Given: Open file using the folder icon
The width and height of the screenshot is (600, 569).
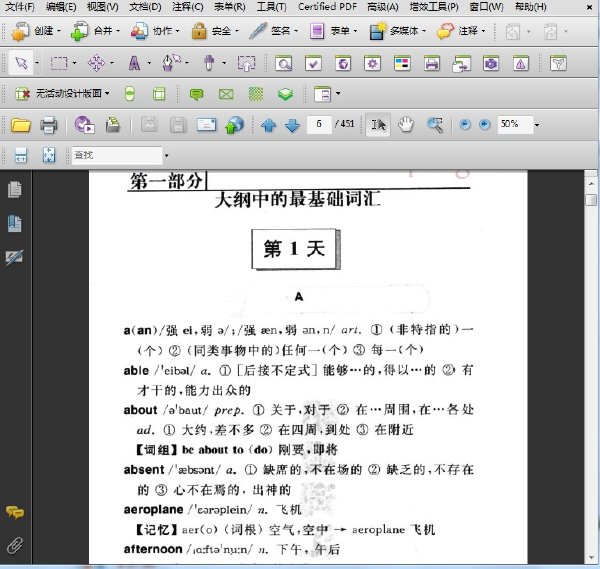Looking at the screenshot, I should (x=21, y=125).
